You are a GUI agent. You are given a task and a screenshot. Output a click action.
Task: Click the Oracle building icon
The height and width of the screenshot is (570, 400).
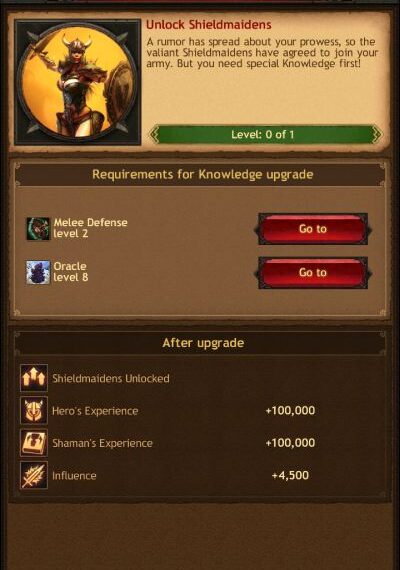(38, 272)
